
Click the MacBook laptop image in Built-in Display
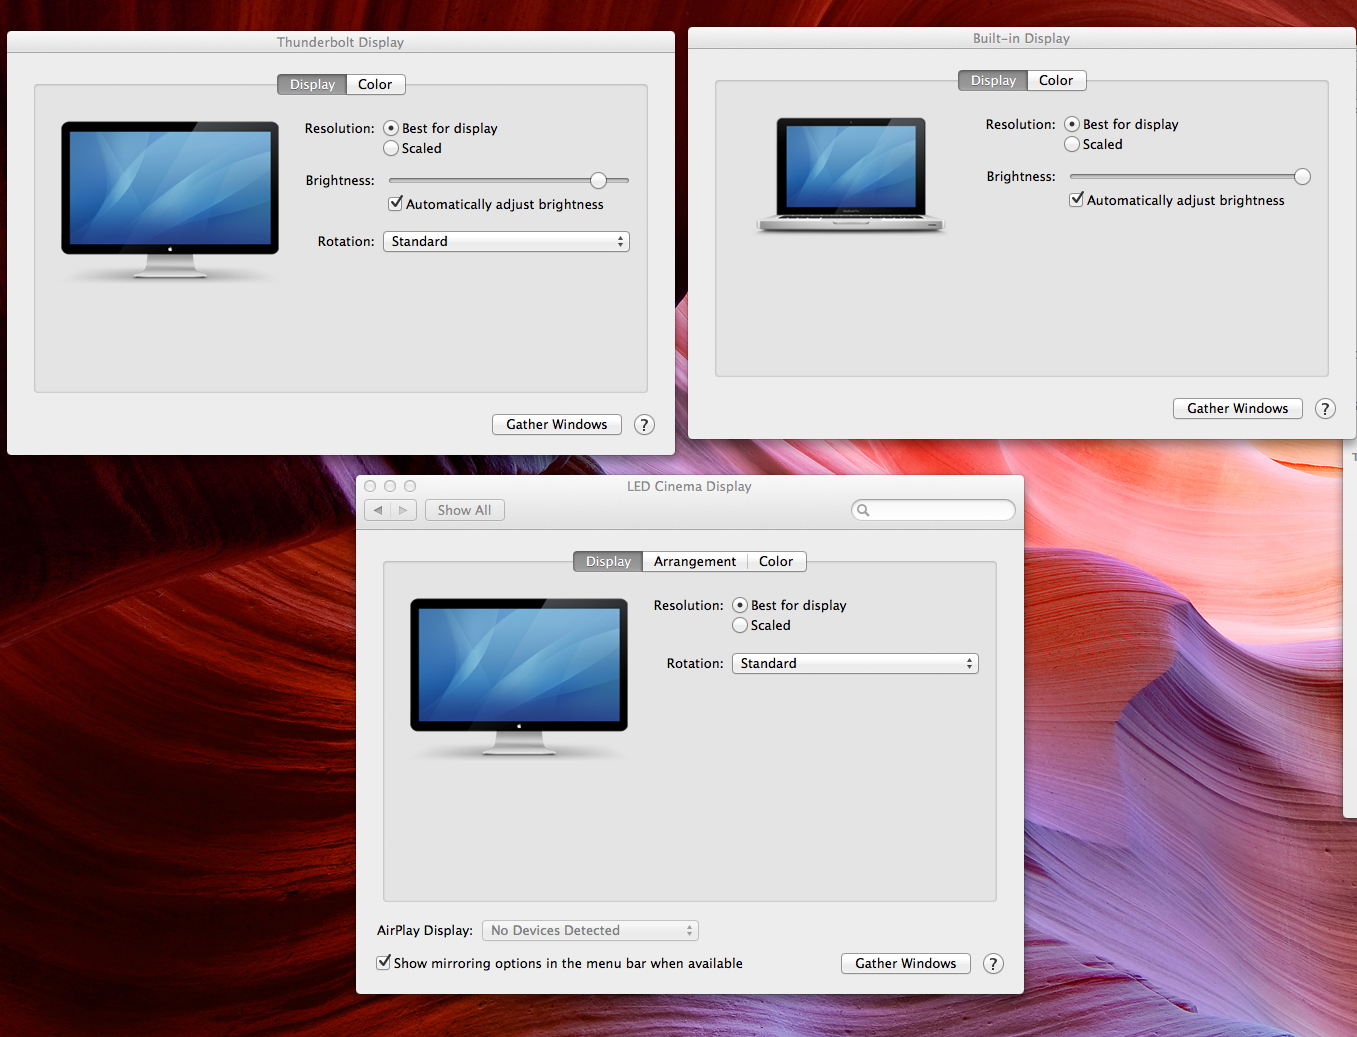(x=851, y=174)
